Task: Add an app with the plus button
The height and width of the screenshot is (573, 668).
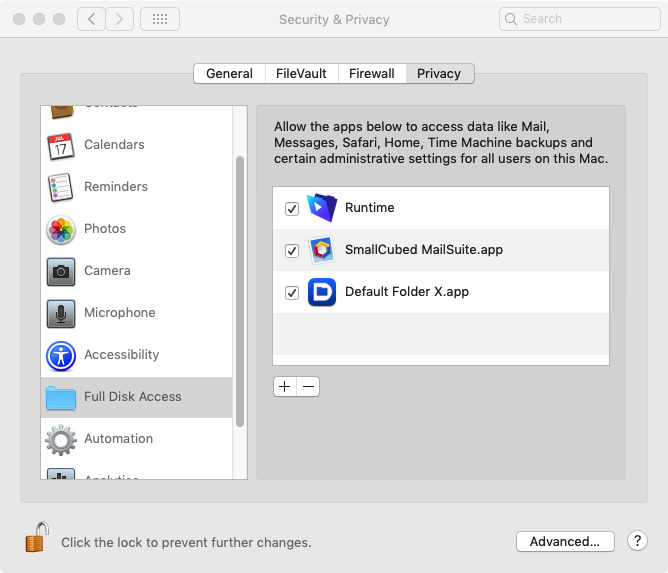Action: [285, 386]
